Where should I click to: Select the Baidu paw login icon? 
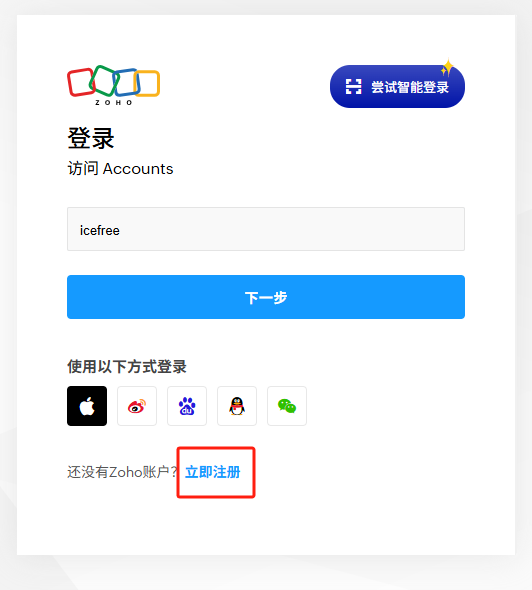pyautogui.click(x=187, y=406)
